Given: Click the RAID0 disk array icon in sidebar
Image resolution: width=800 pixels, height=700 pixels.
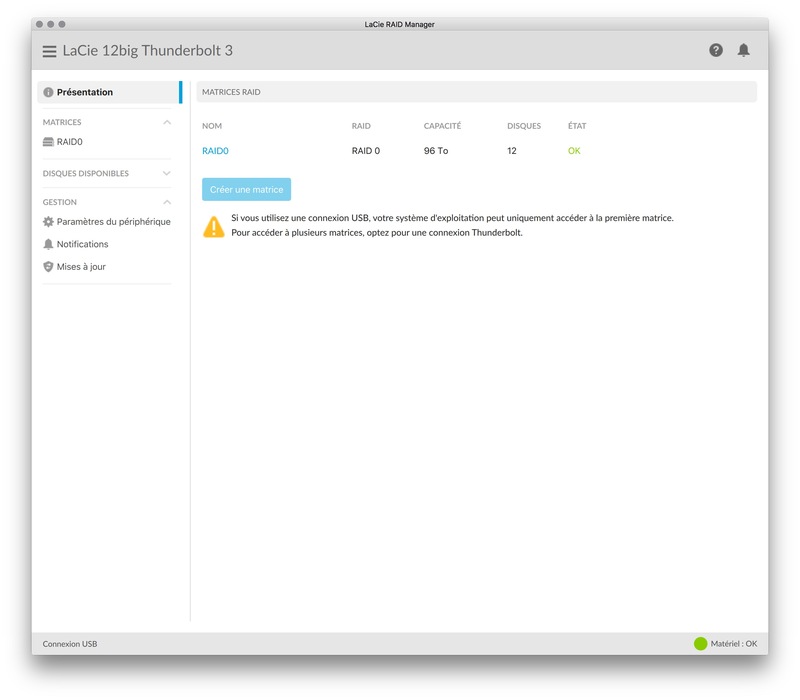Looking at the screenshot, I should [x=48, y=142].
